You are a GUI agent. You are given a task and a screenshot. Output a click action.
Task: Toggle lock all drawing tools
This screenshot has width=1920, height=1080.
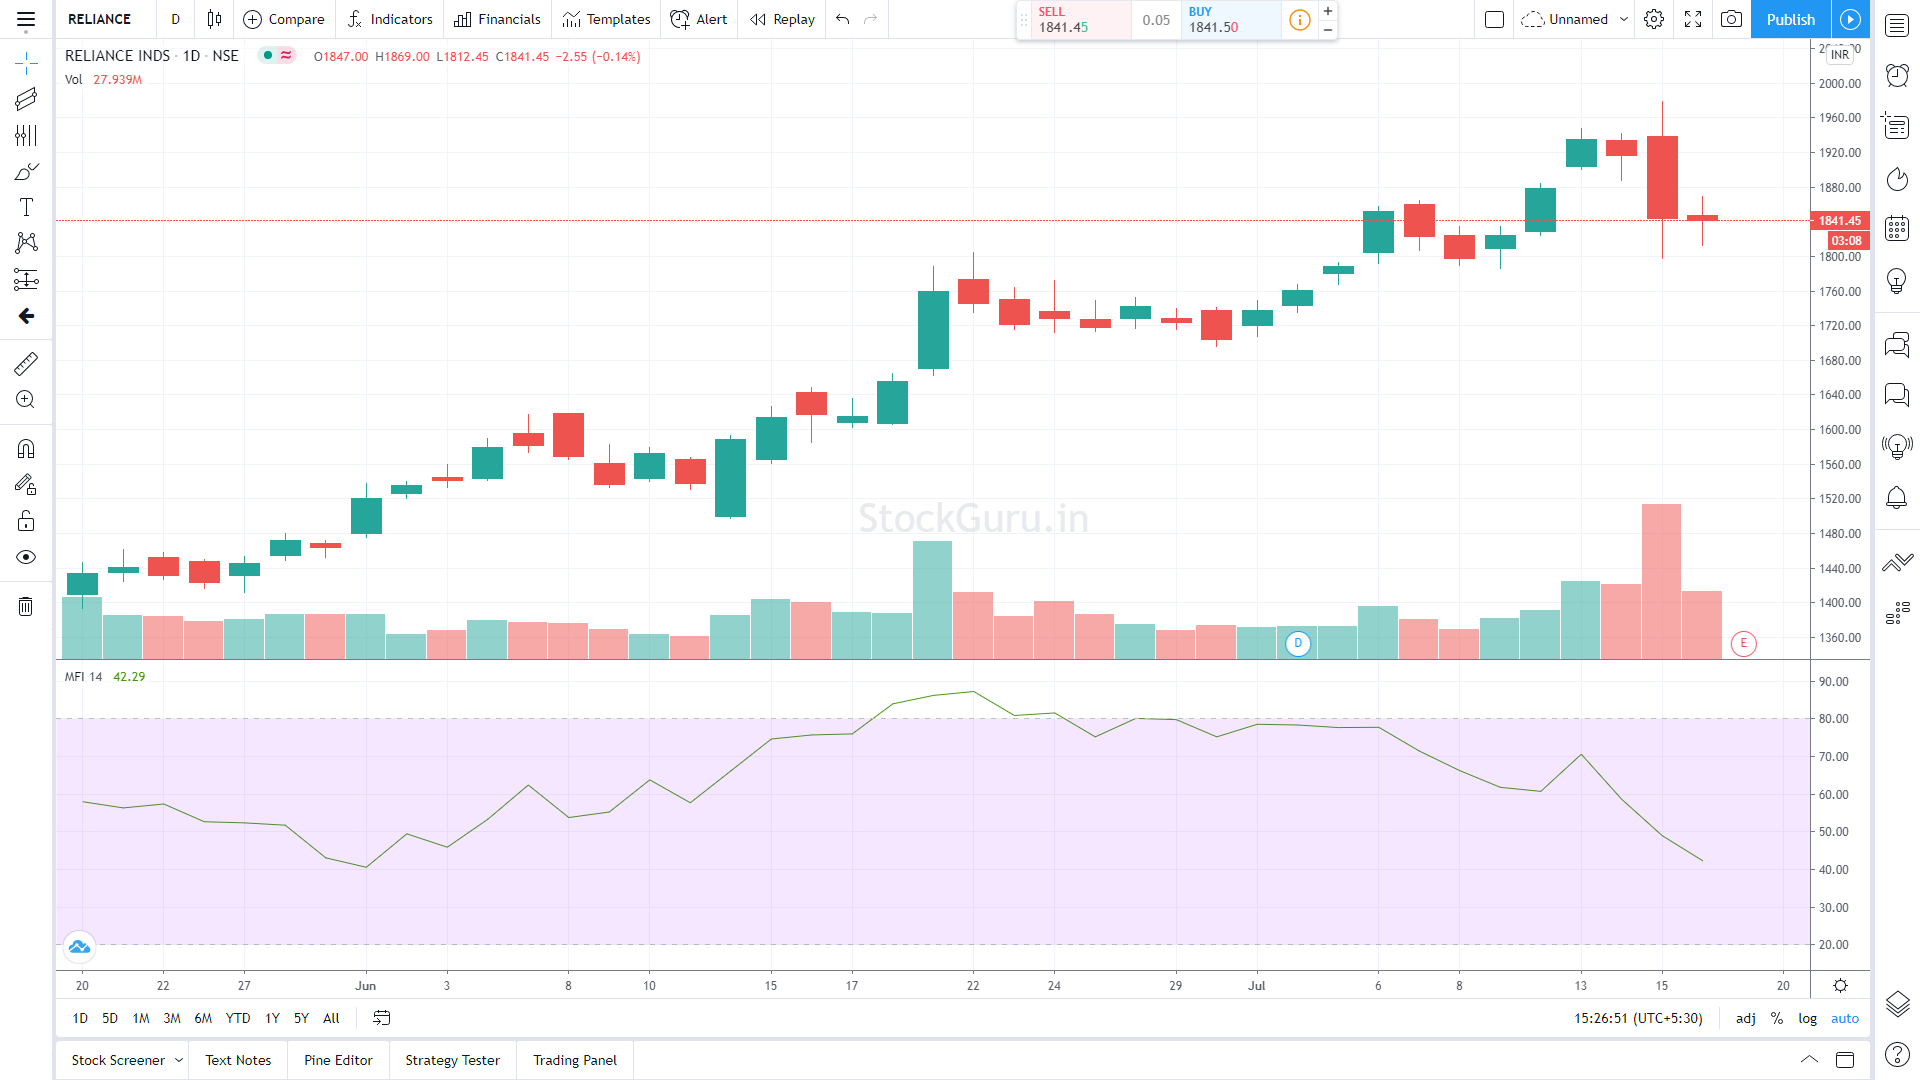26,521
